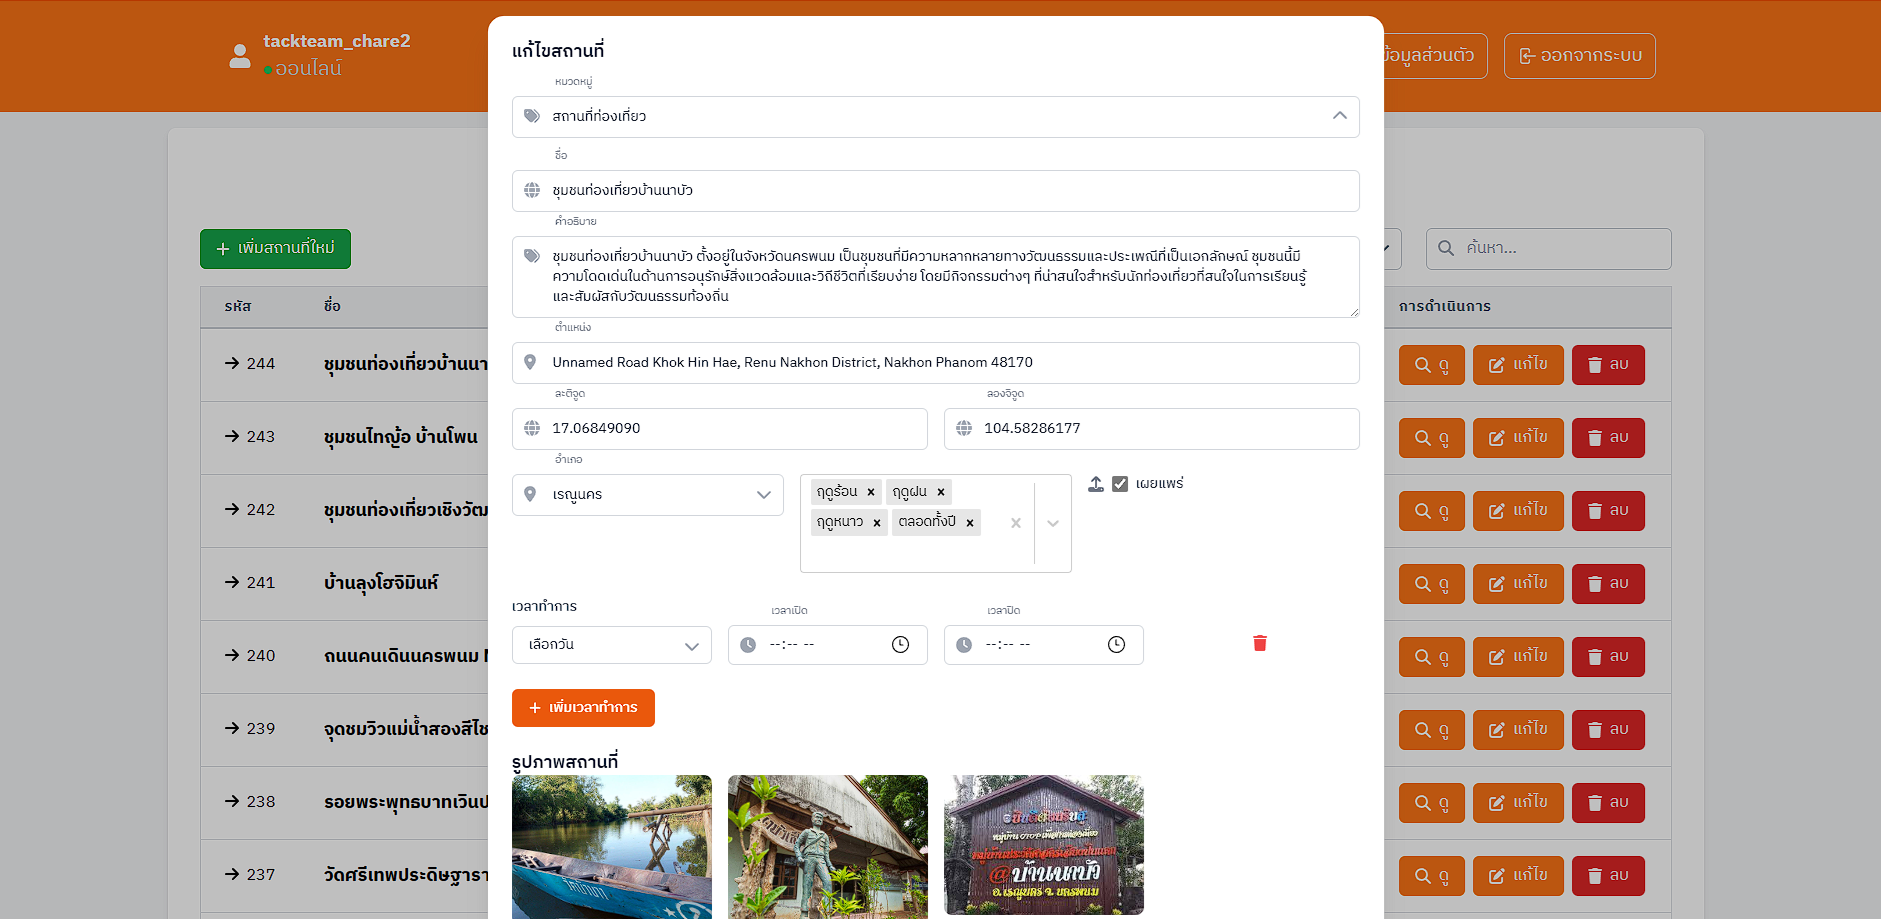Clear all selected season tags
This screenshot has width=1881, height=919.
pos(1016,523)
